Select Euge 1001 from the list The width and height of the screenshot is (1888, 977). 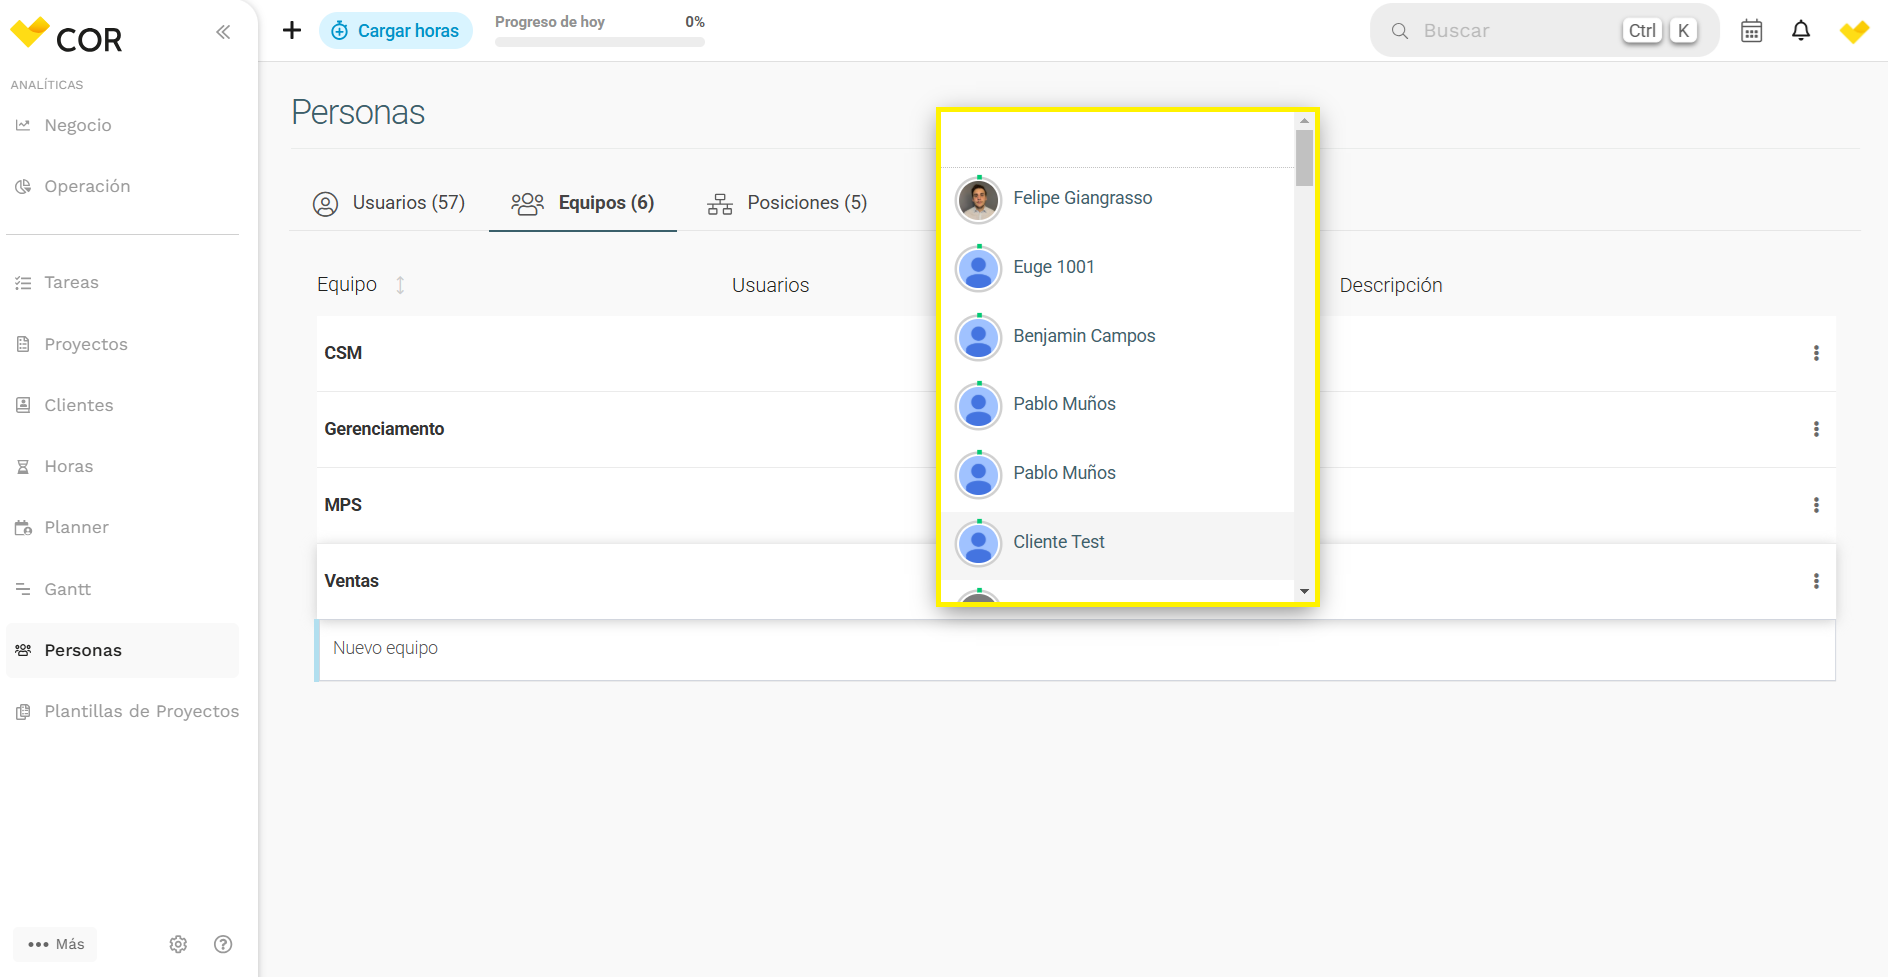click(x=1118, y=268)
